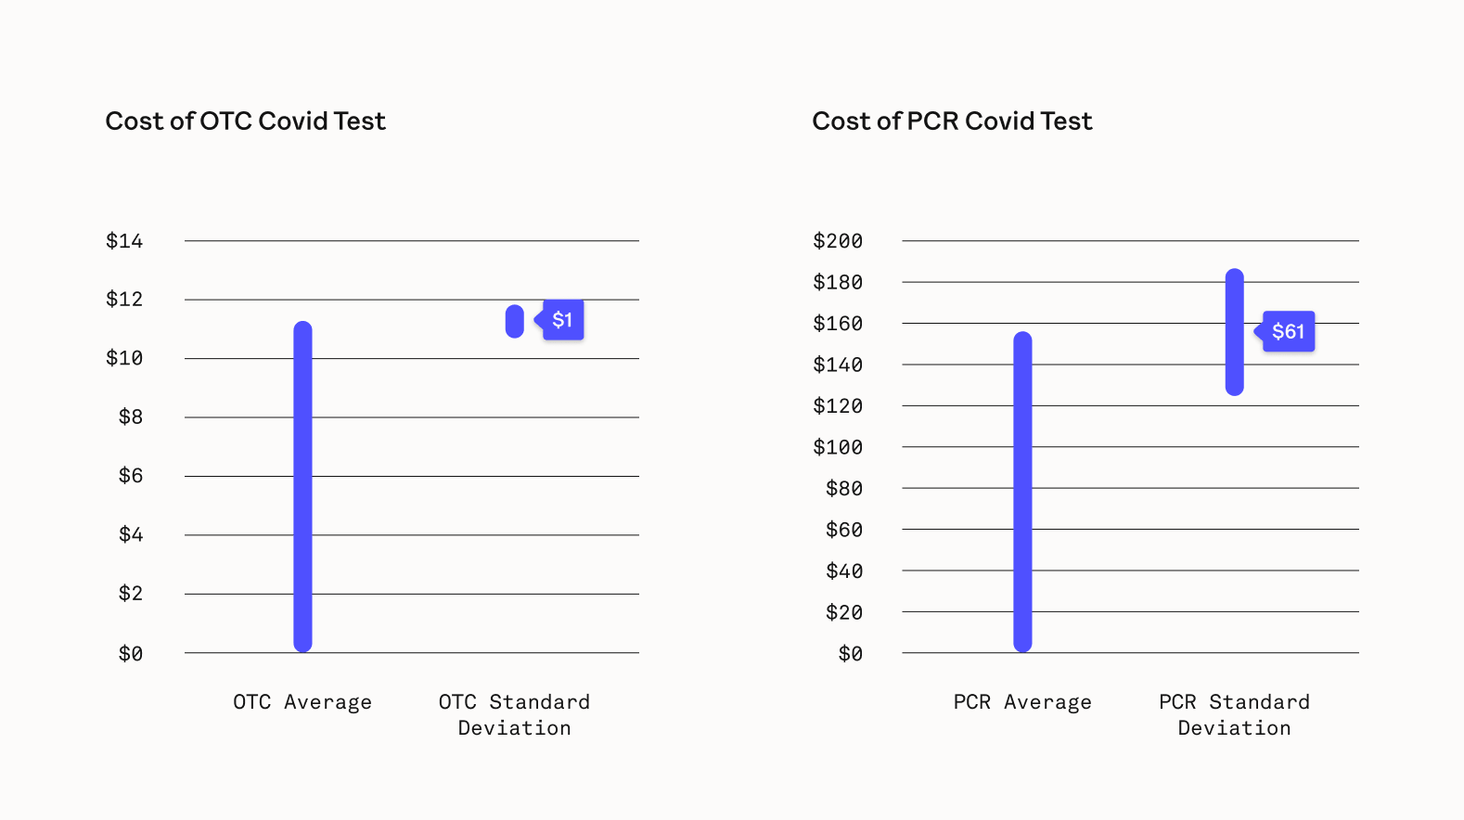This screenshot has height=820, width=1464.
Task: Click the $1 data label tooltip
Action: (563, 320)
